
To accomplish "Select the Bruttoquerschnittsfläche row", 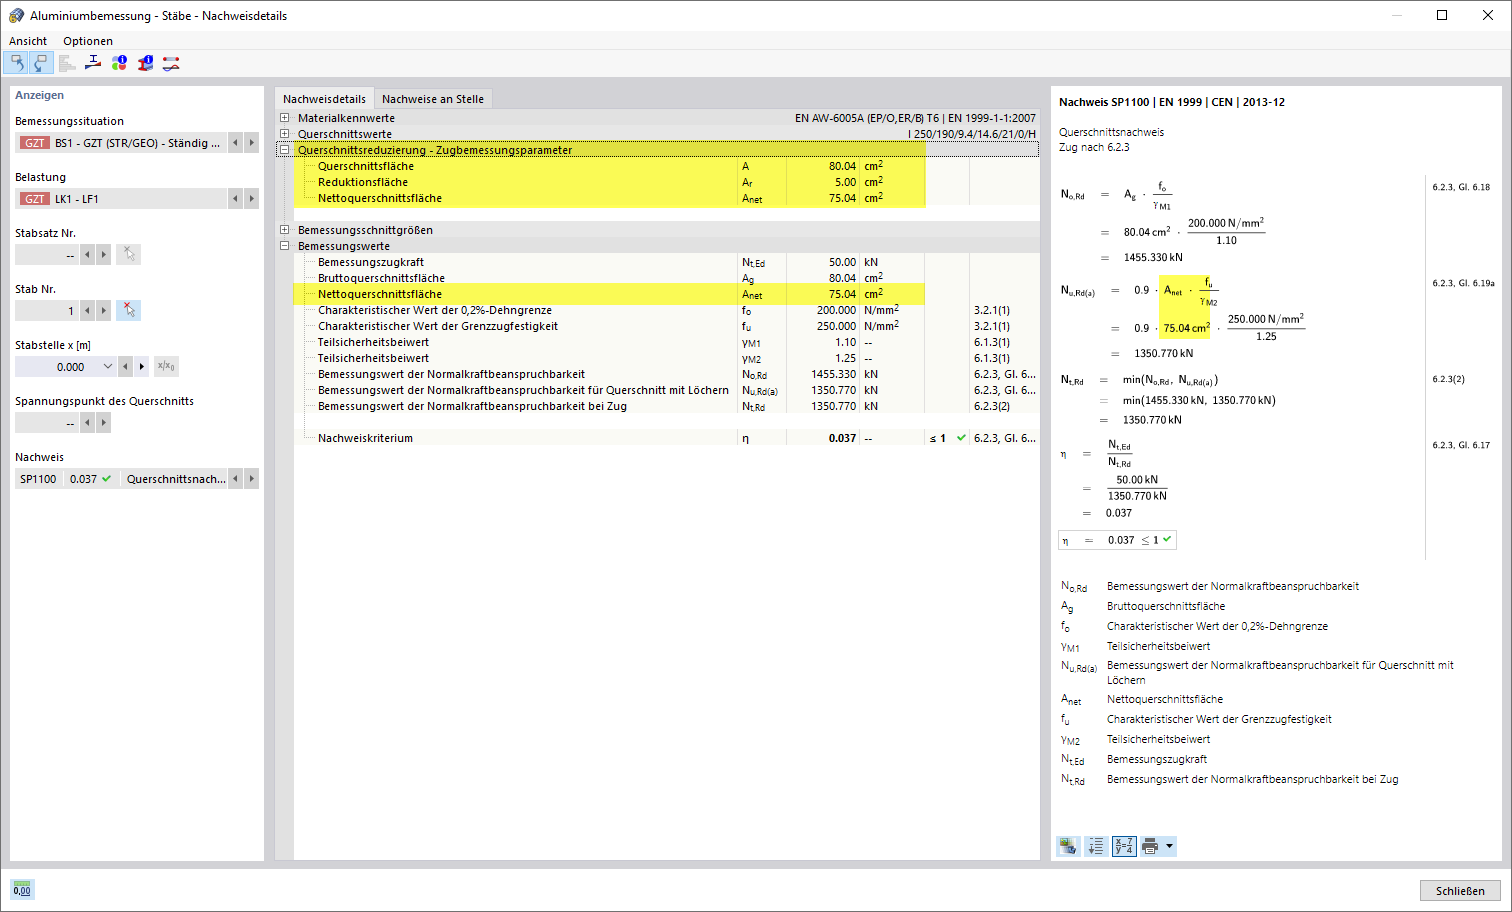I will pyautogui.click(x=667, y=278).
